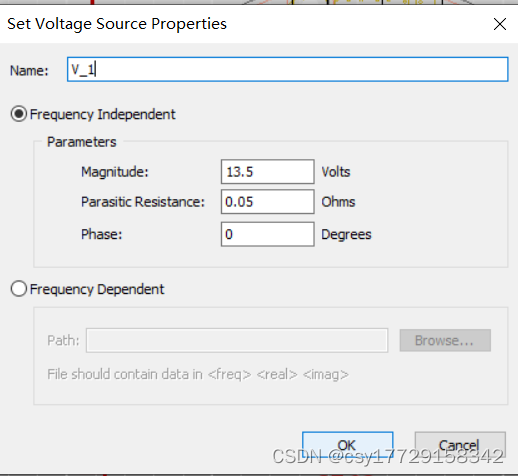Image resolution: width=518 pixels, height=476 pixels.
Task: Select the Frequency Dependent radio circle
Action: coord(19,289)
